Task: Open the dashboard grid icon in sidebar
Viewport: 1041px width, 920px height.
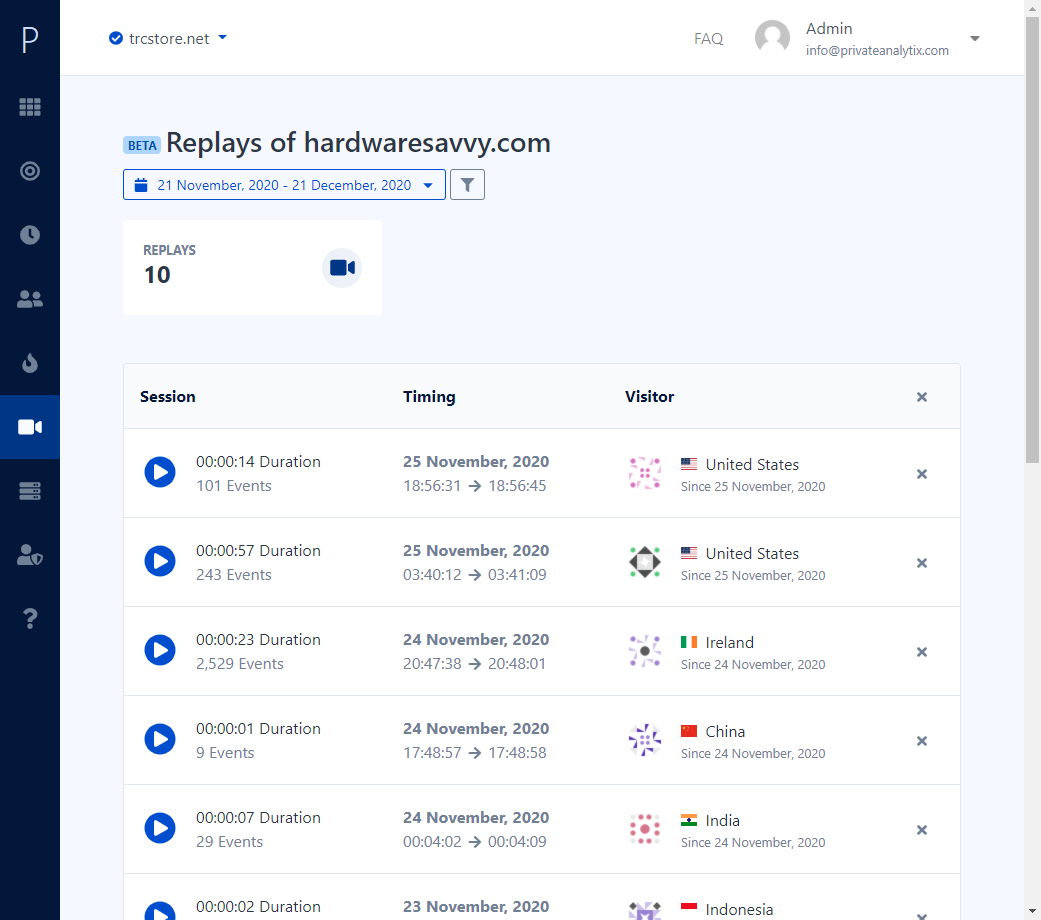Action: [30, 107]
